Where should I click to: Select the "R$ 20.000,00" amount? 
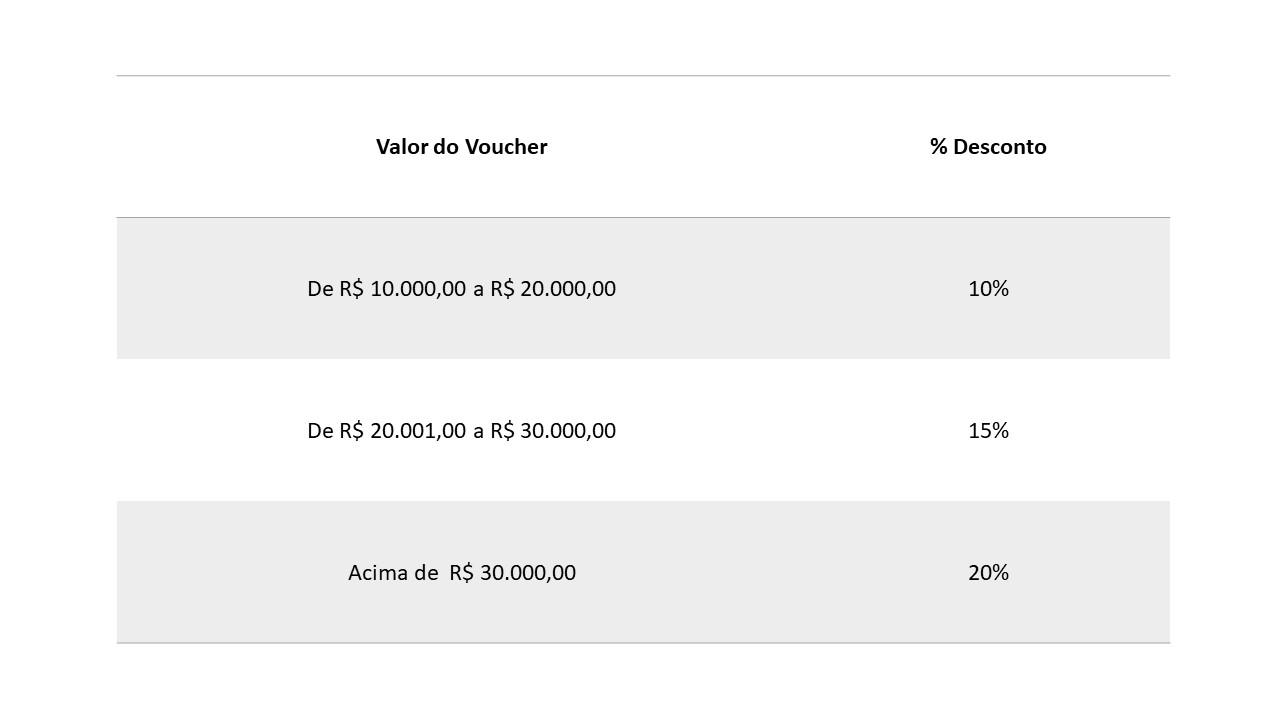(553, 289)
